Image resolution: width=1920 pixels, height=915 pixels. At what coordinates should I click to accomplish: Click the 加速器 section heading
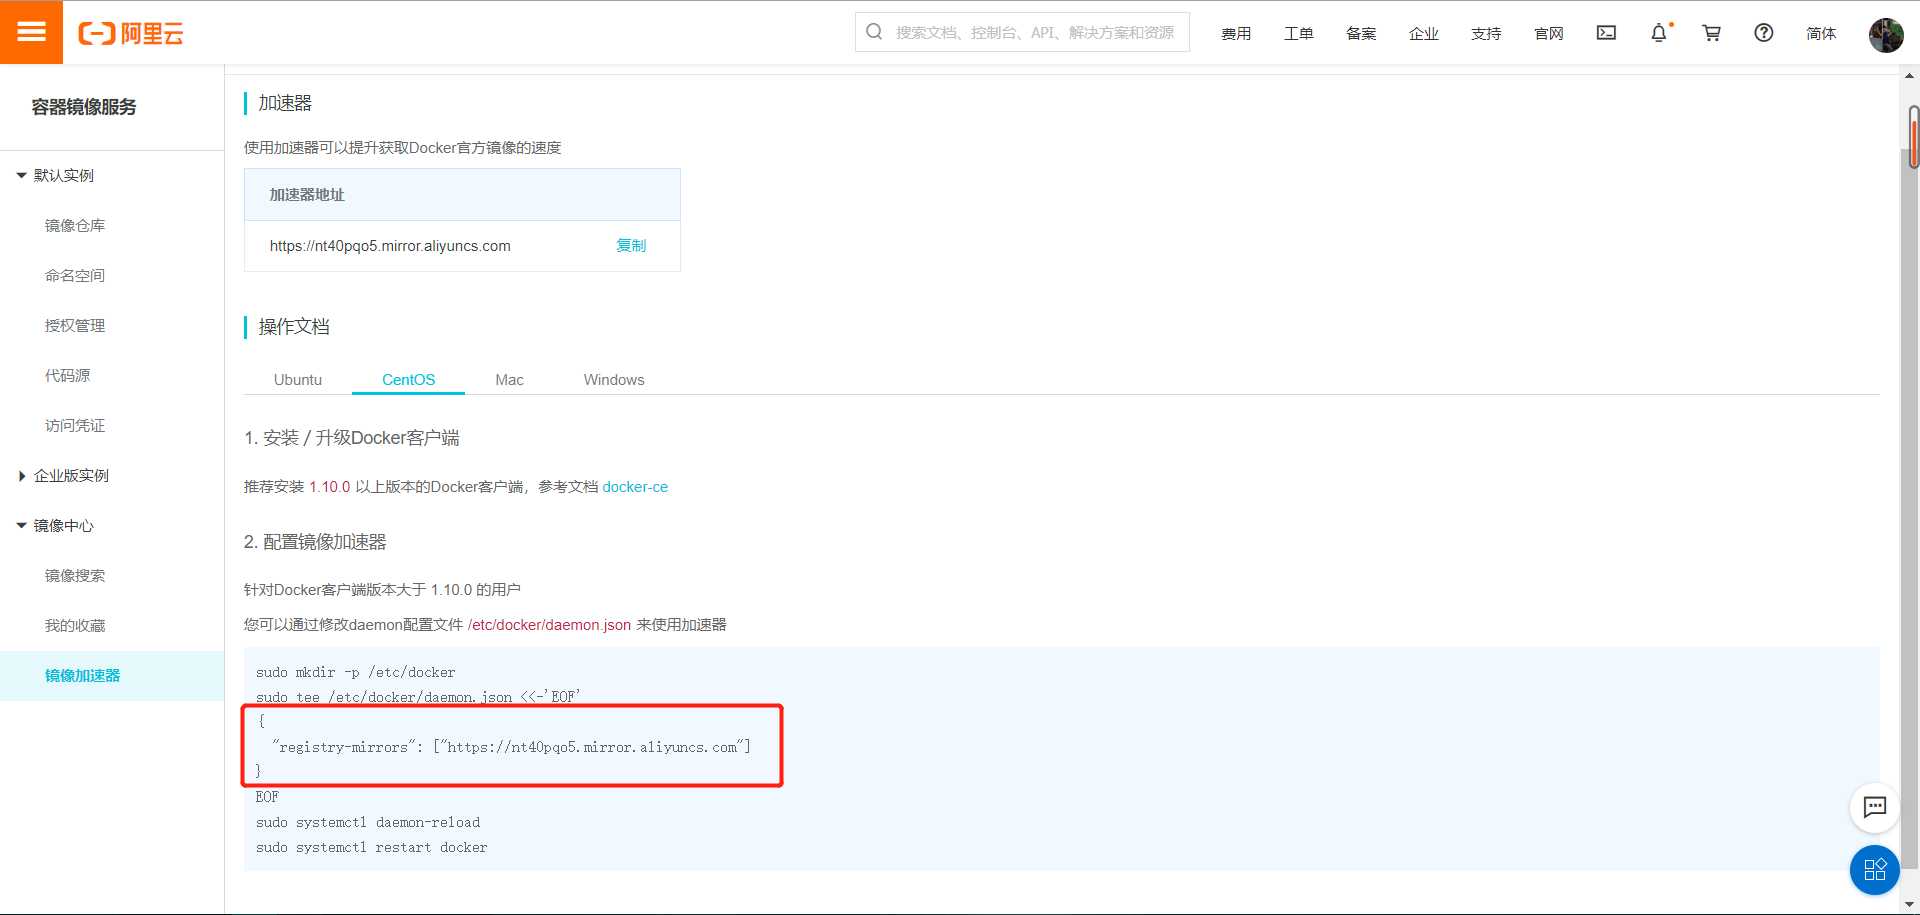click(285, 103)
